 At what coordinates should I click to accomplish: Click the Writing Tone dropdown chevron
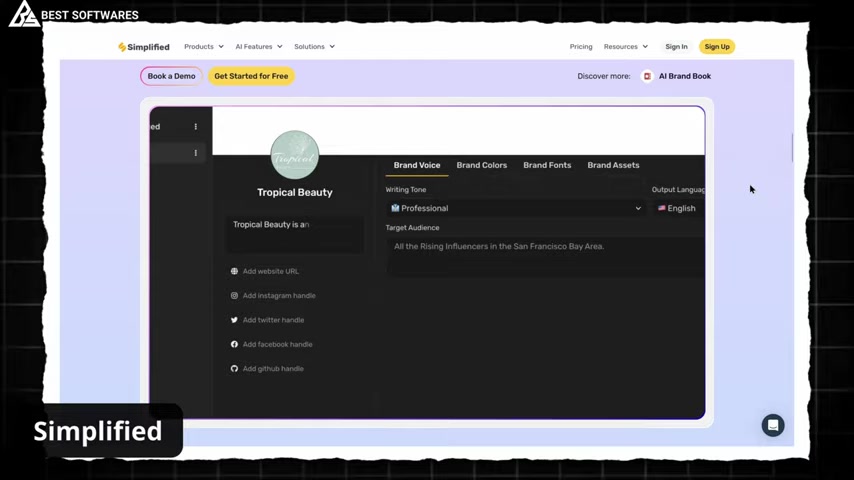click(x=638, y=208)
